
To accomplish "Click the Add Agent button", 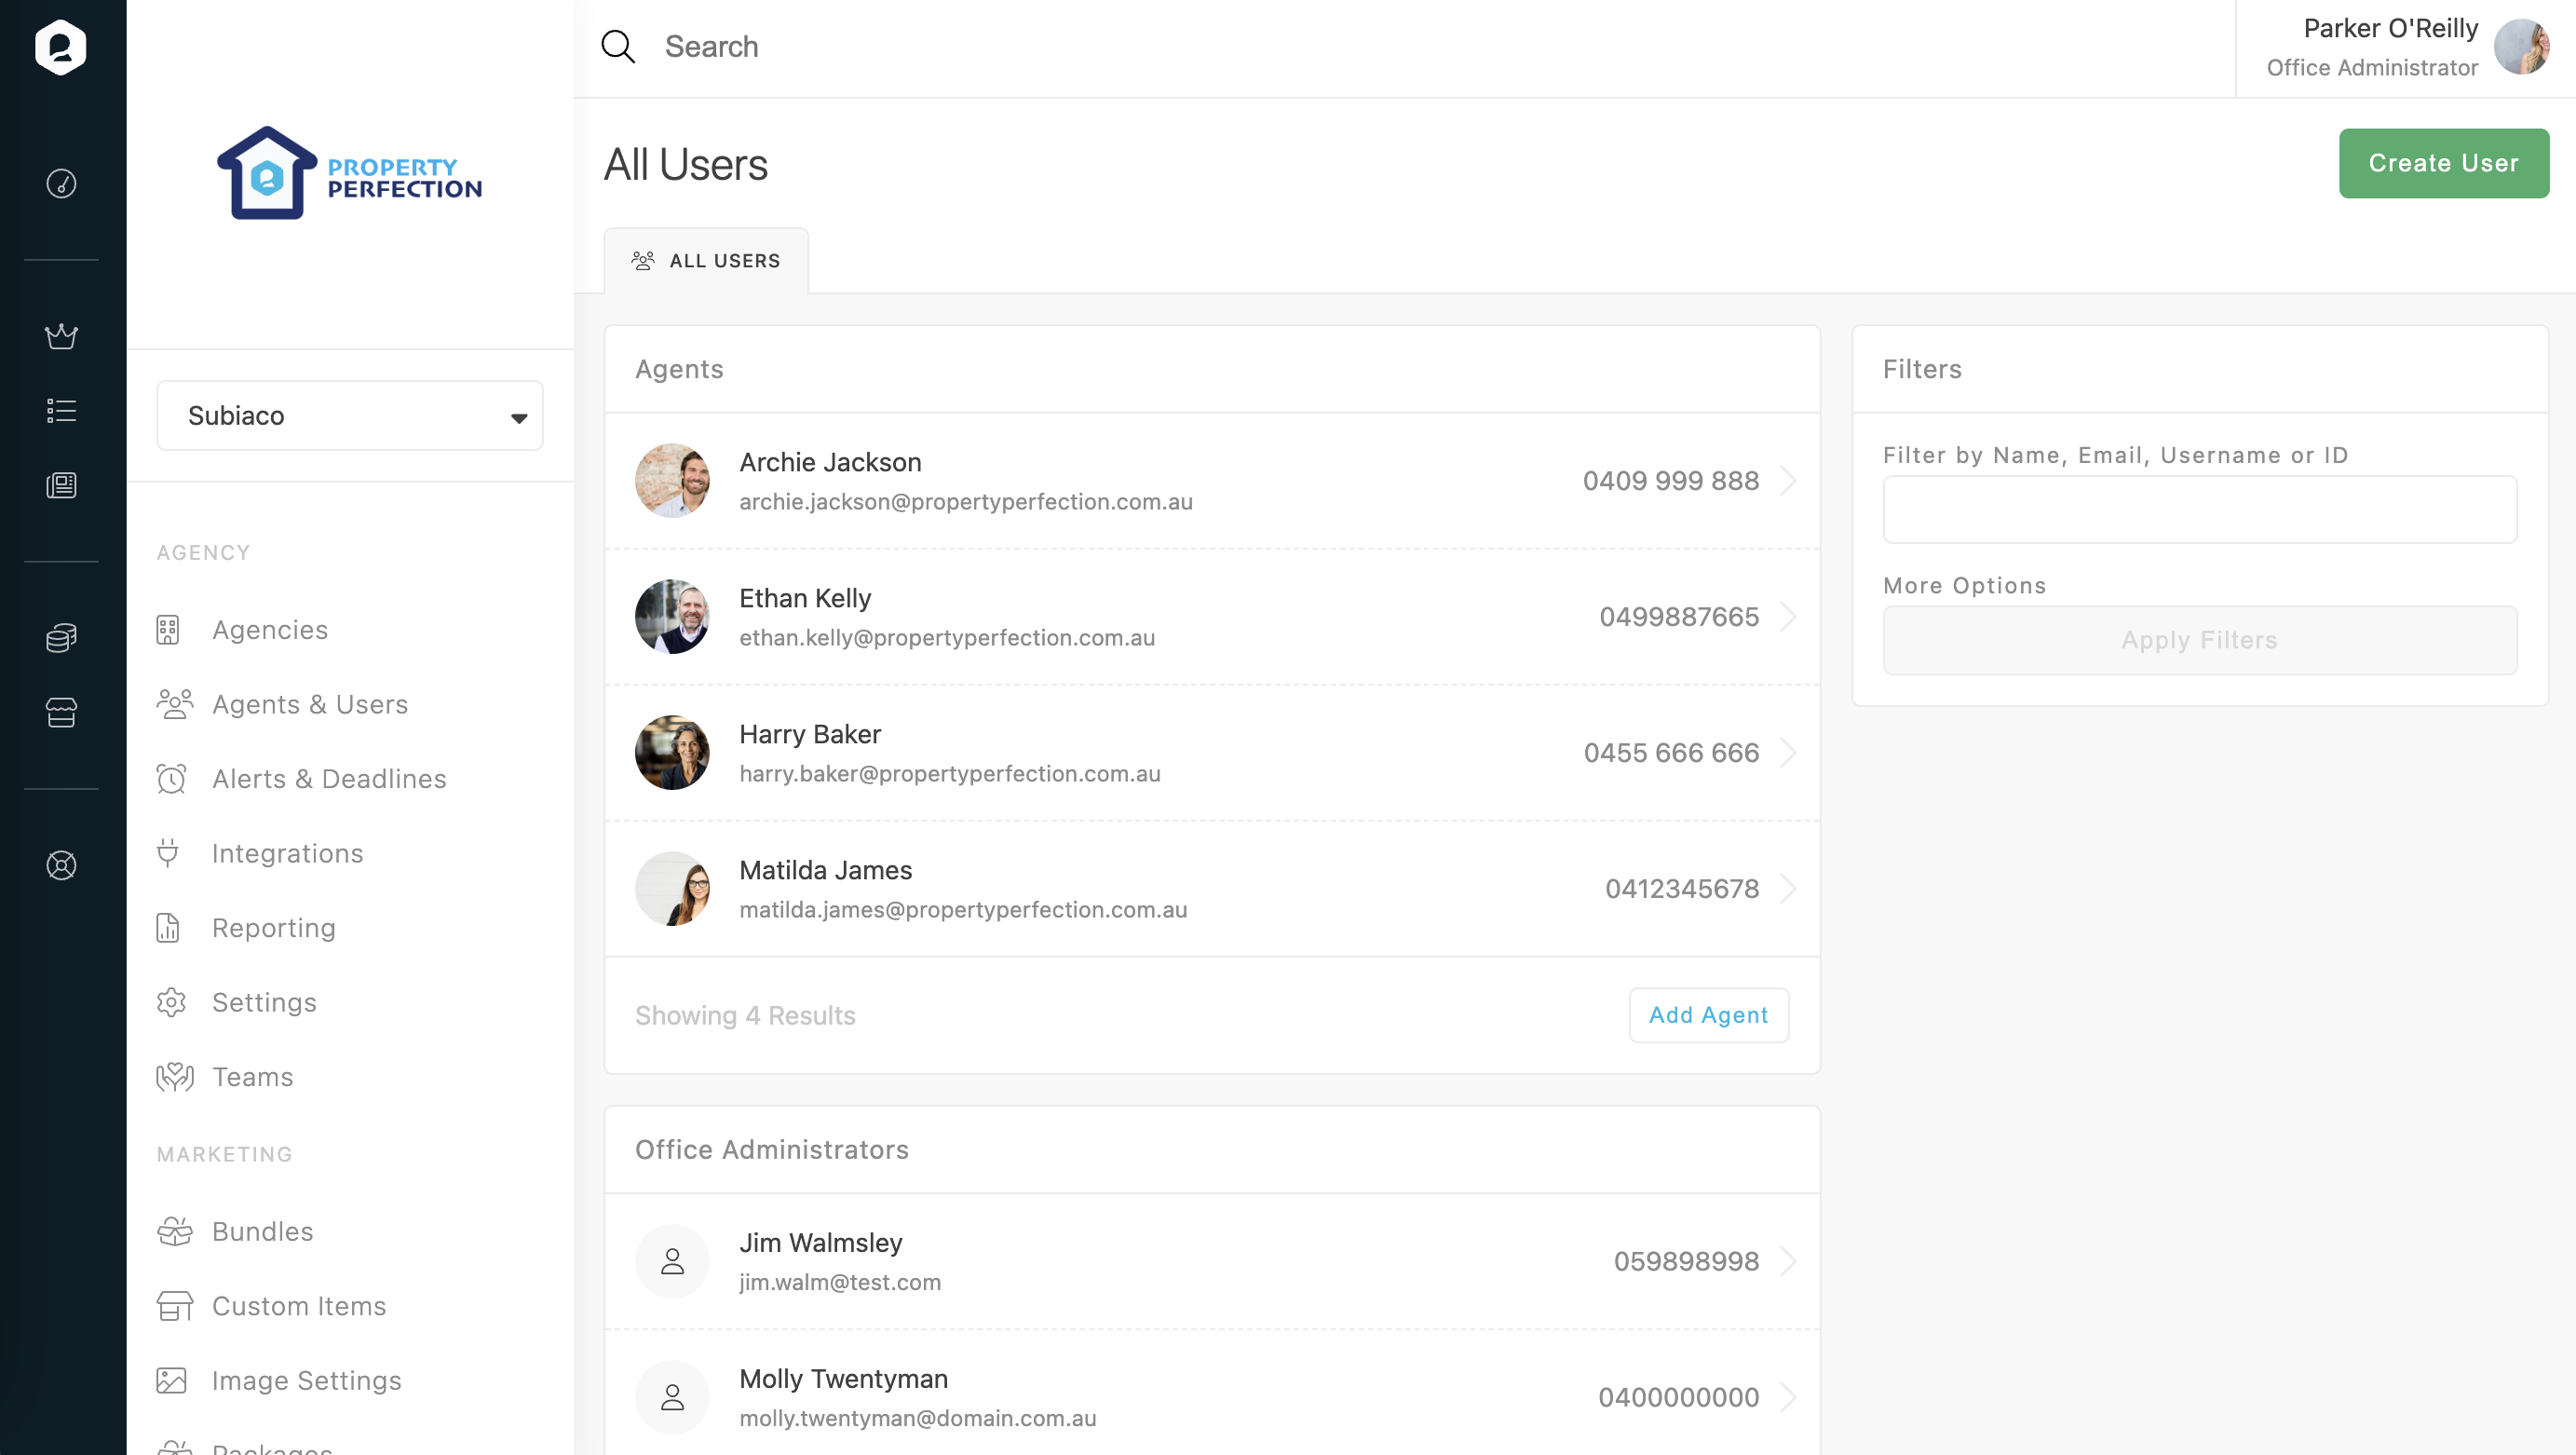I will 1708,1015.
